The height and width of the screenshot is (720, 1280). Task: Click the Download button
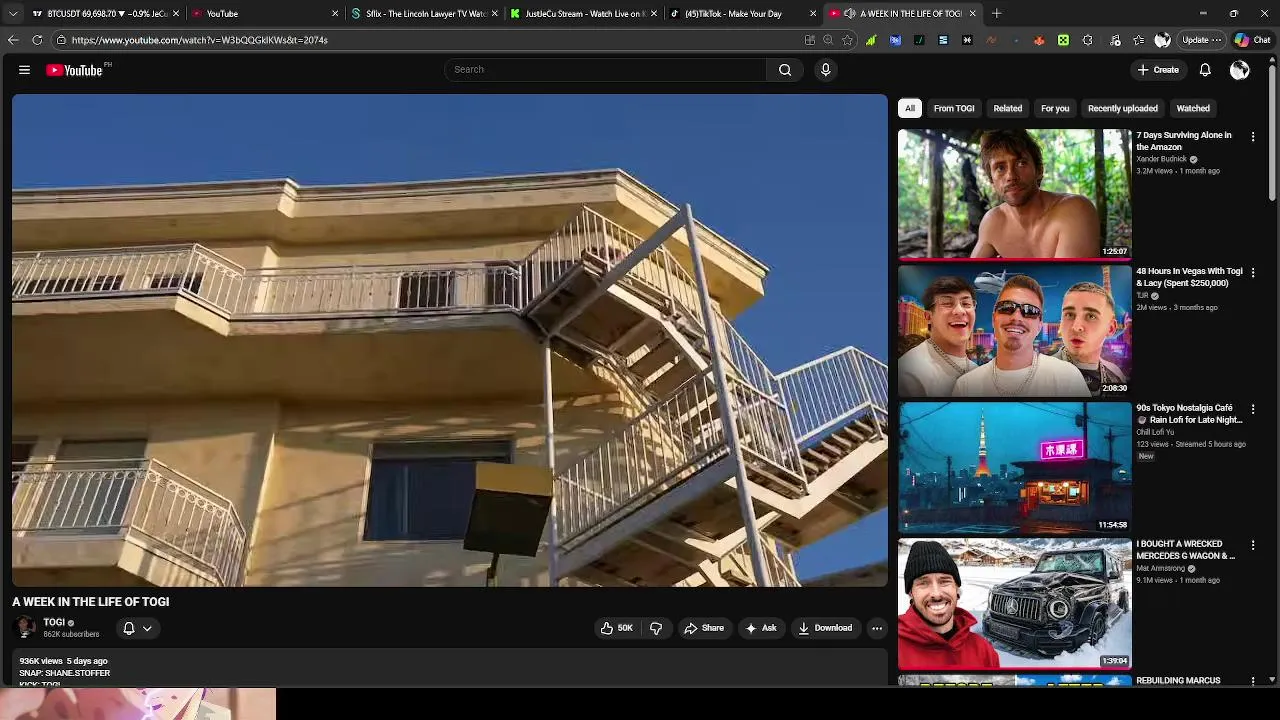(825, 628)
